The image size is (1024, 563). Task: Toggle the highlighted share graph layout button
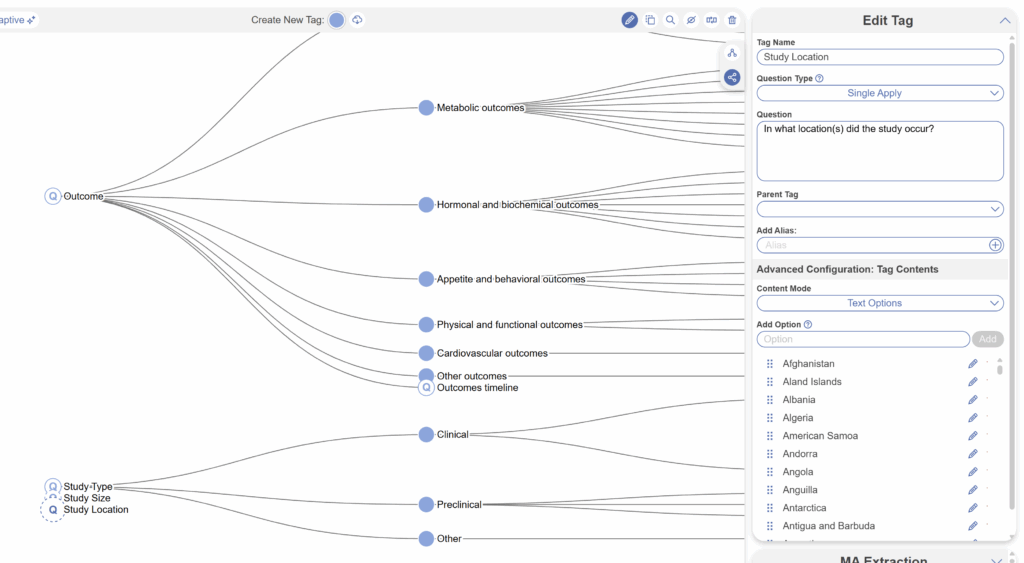[x=732, y=77]
